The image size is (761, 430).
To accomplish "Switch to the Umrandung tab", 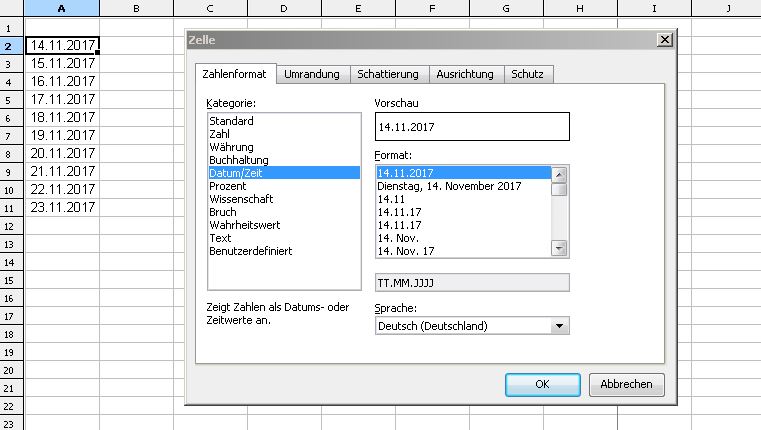I will (x=311, y=74).
